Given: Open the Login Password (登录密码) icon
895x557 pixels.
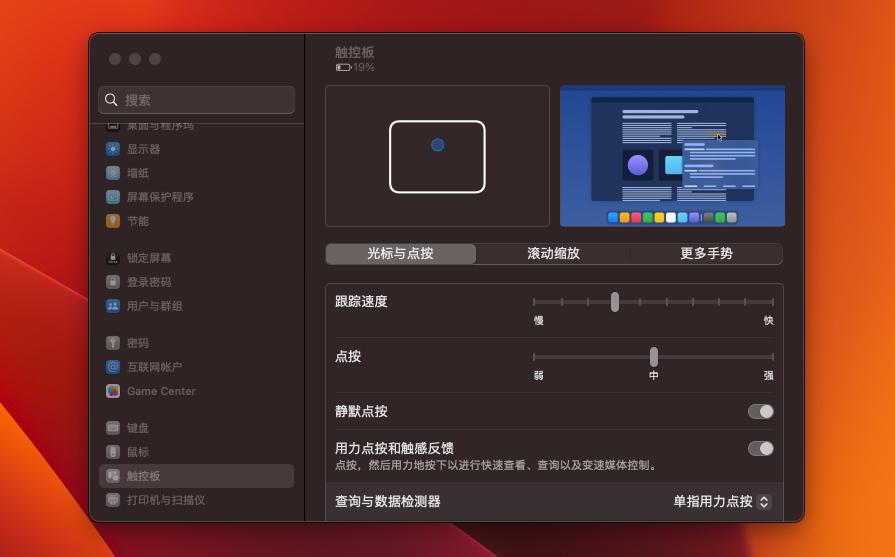Looking at the screenshot, I should 113,282.
